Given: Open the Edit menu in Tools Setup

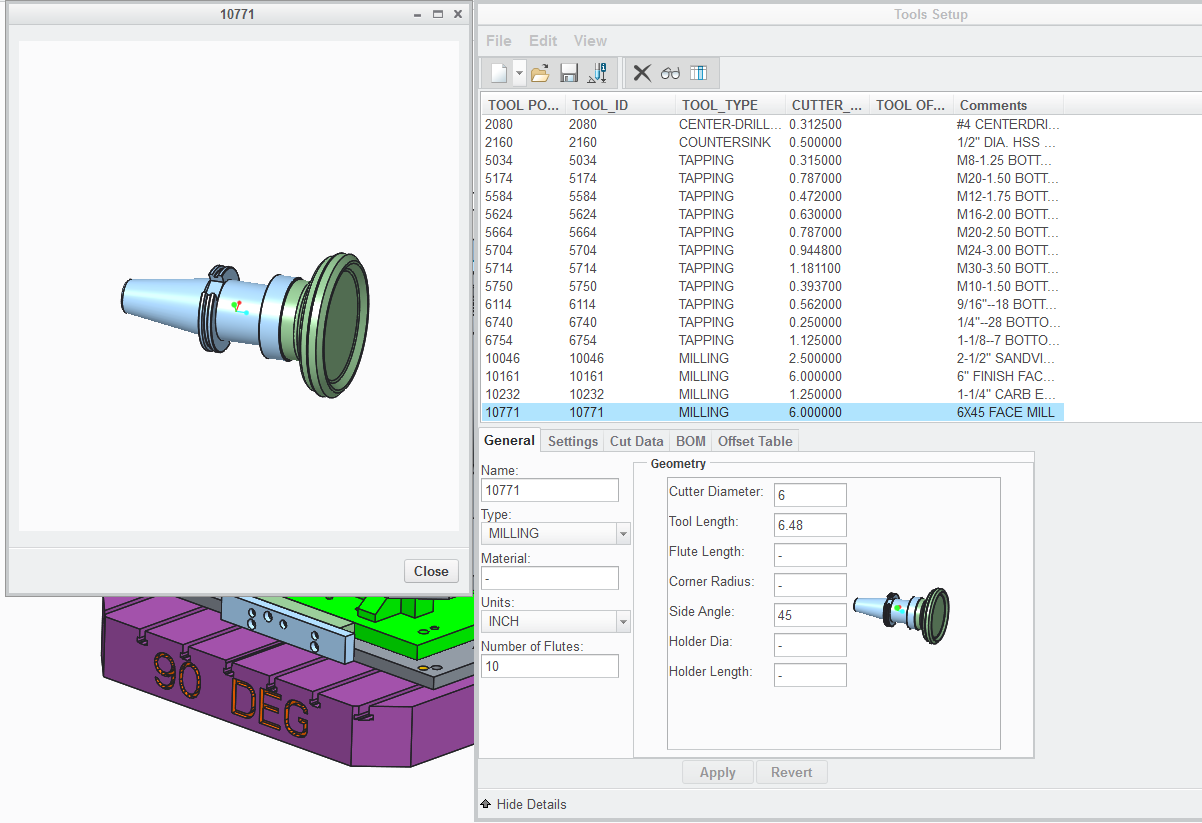Looking at the screenshot, I should tap(543, 41).
